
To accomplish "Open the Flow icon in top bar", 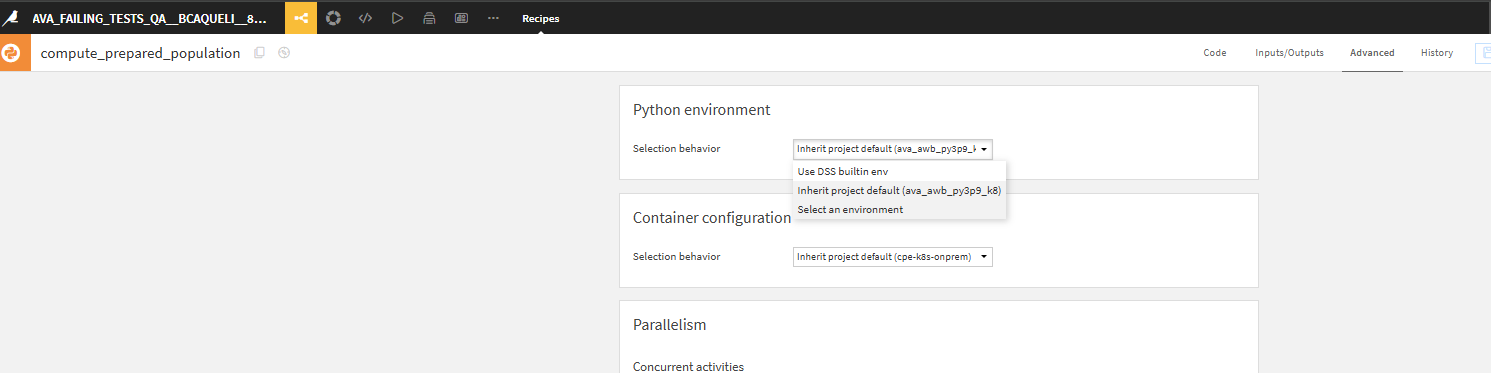I will pyautogui.click(x=301, y=18).
